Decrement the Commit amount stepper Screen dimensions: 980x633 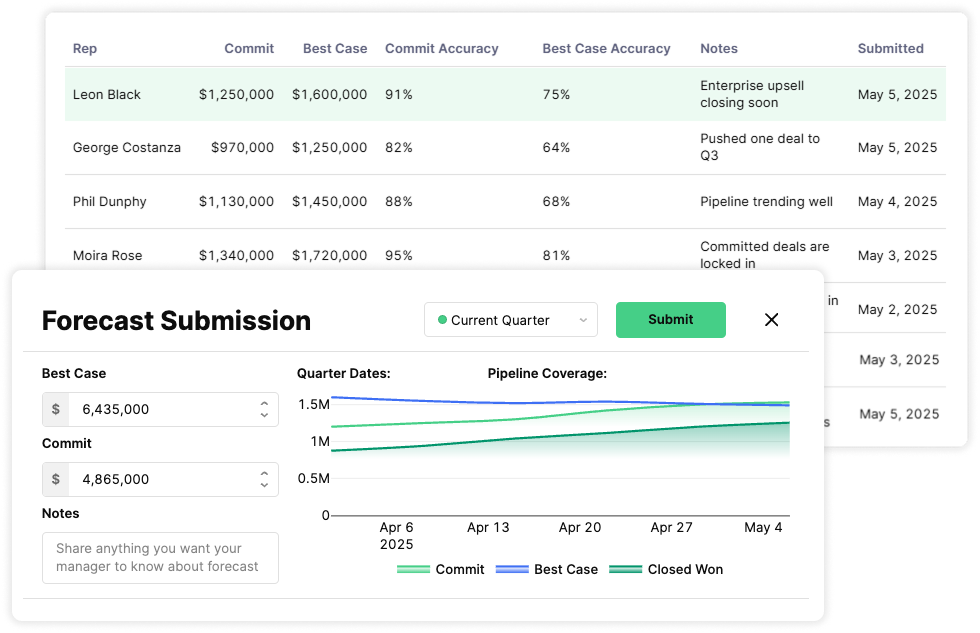point(264,485)
